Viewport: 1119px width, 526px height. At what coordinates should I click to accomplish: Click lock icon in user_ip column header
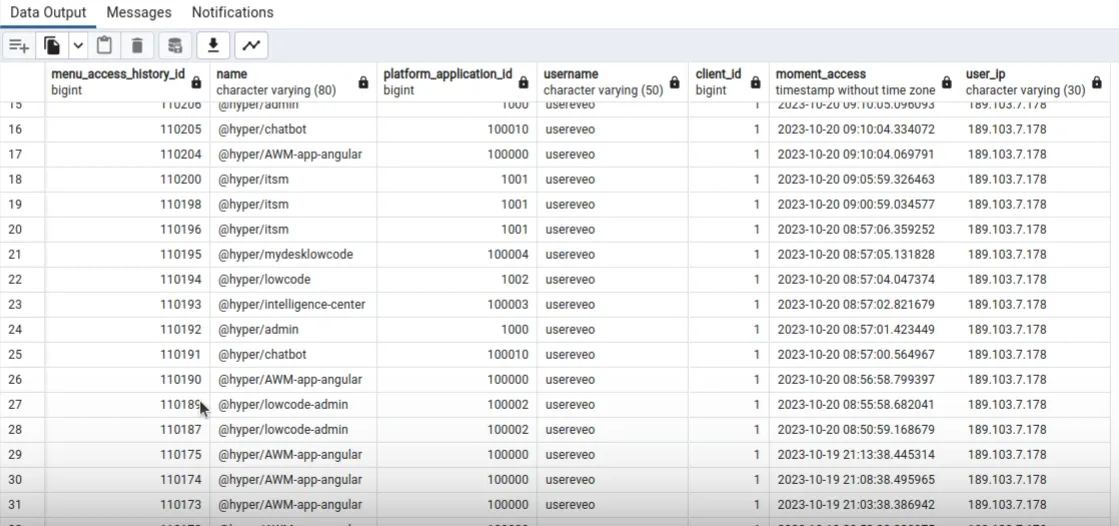pyautogui.click(x=1098, y=83)
